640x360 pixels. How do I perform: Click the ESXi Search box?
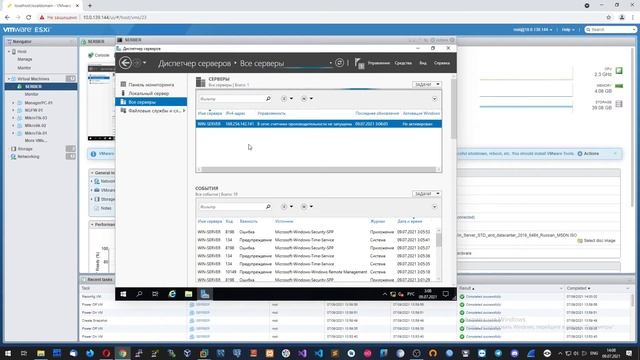pos(611,30)
